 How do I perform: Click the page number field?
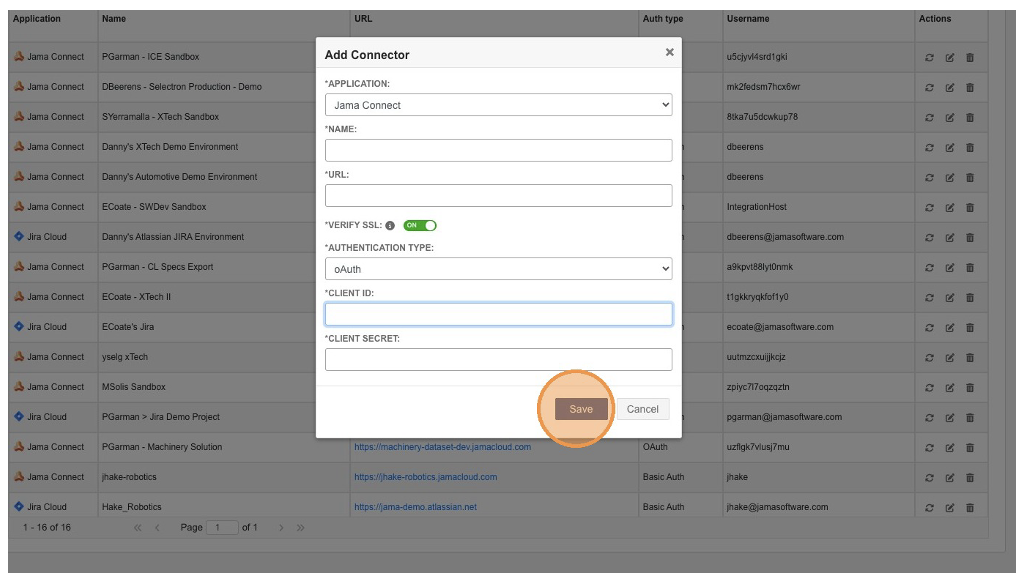(222, 528)
